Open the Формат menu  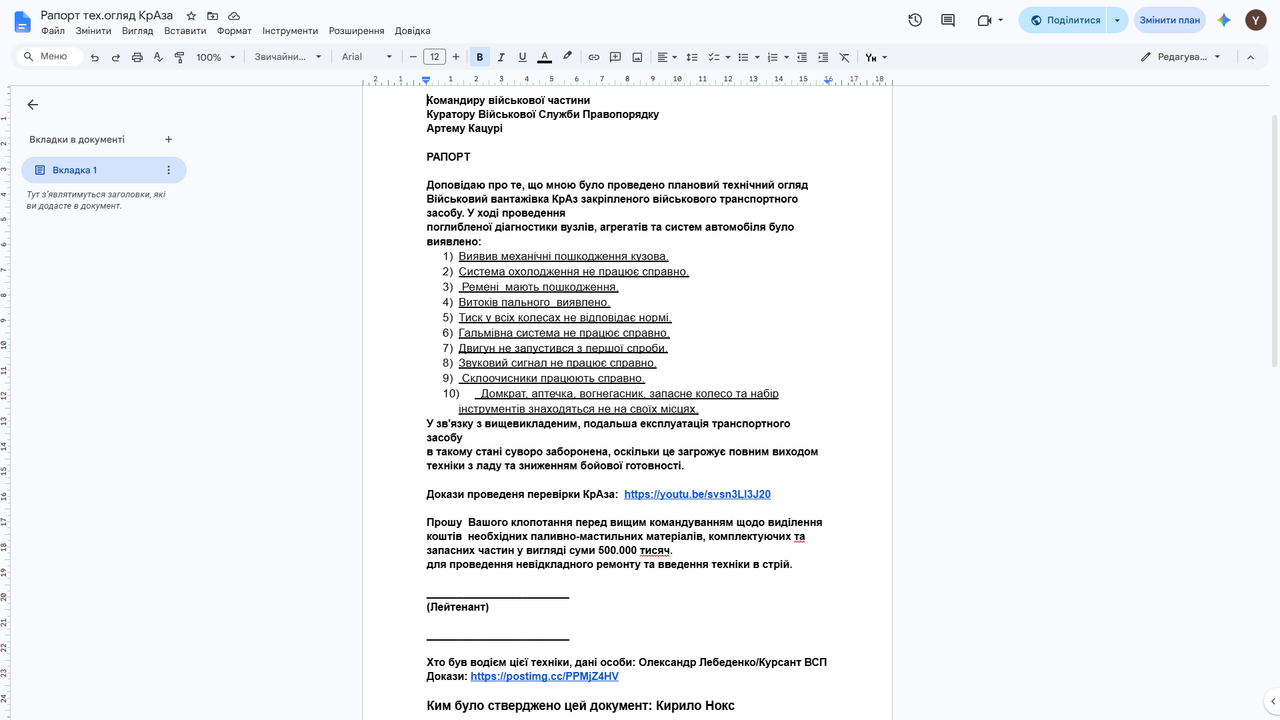[x=234, y=31]
